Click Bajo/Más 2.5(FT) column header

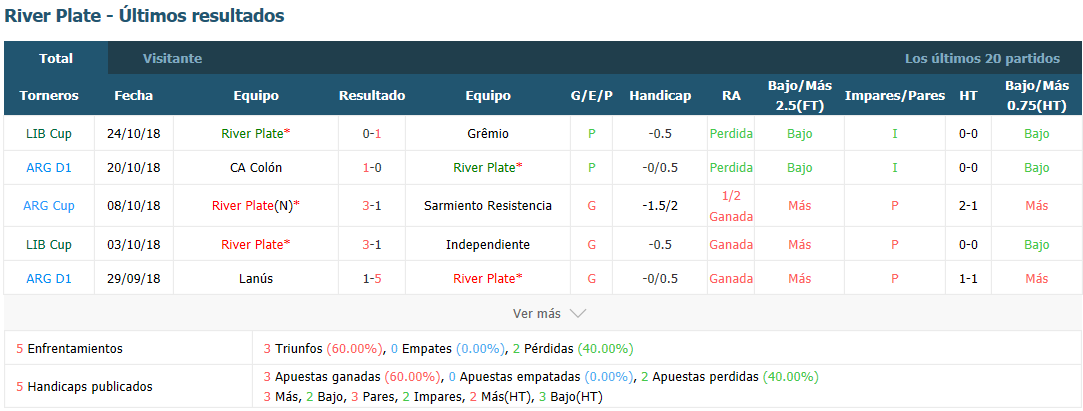pyautogui.click(x=799, y=95)
